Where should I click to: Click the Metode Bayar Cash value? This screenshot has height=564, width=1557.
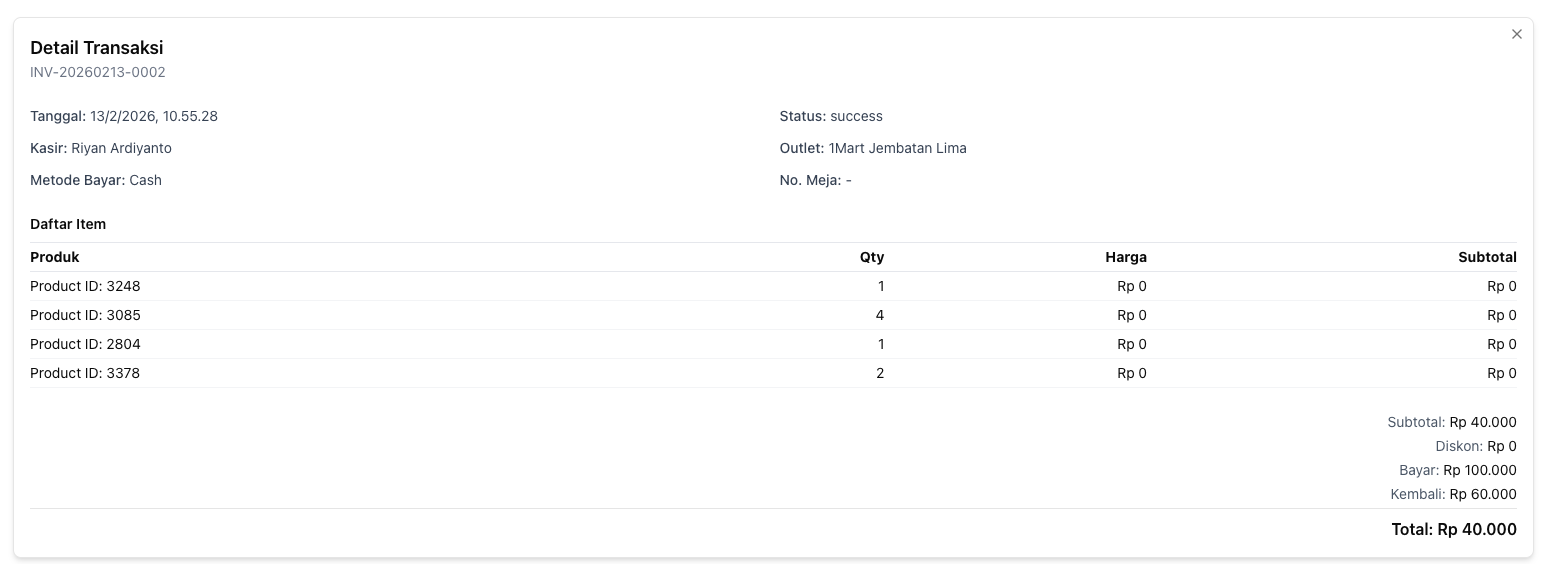145,180
